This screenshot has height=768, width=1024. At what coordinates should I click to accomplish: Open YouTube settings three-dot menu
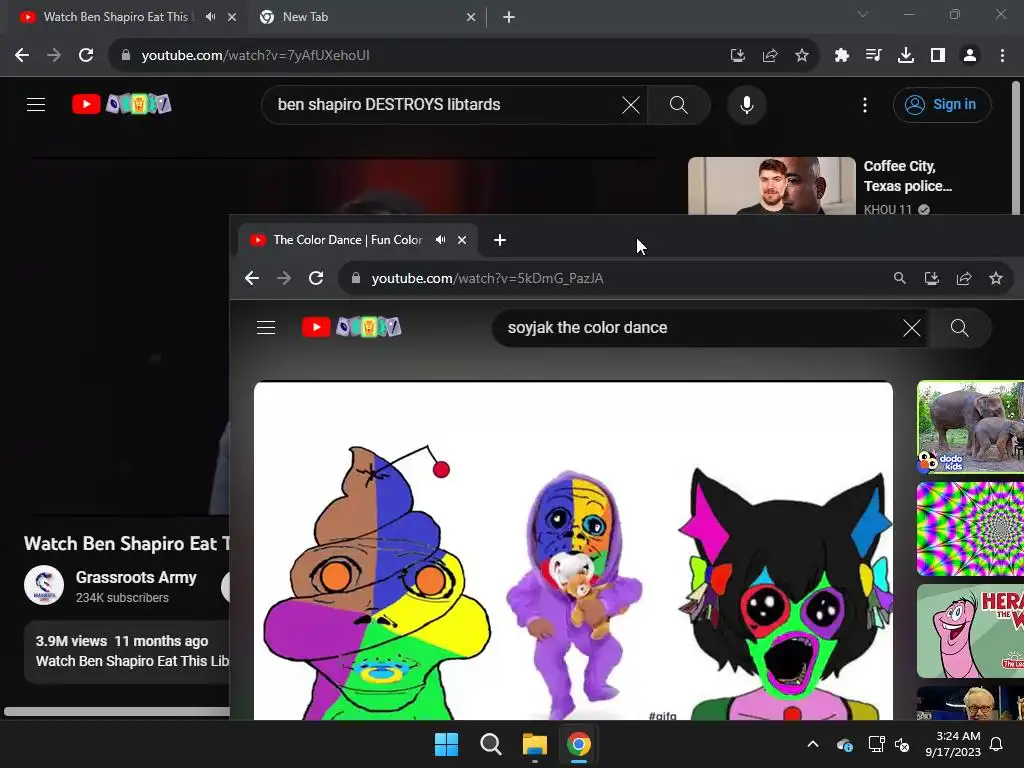tap(865, 104)
